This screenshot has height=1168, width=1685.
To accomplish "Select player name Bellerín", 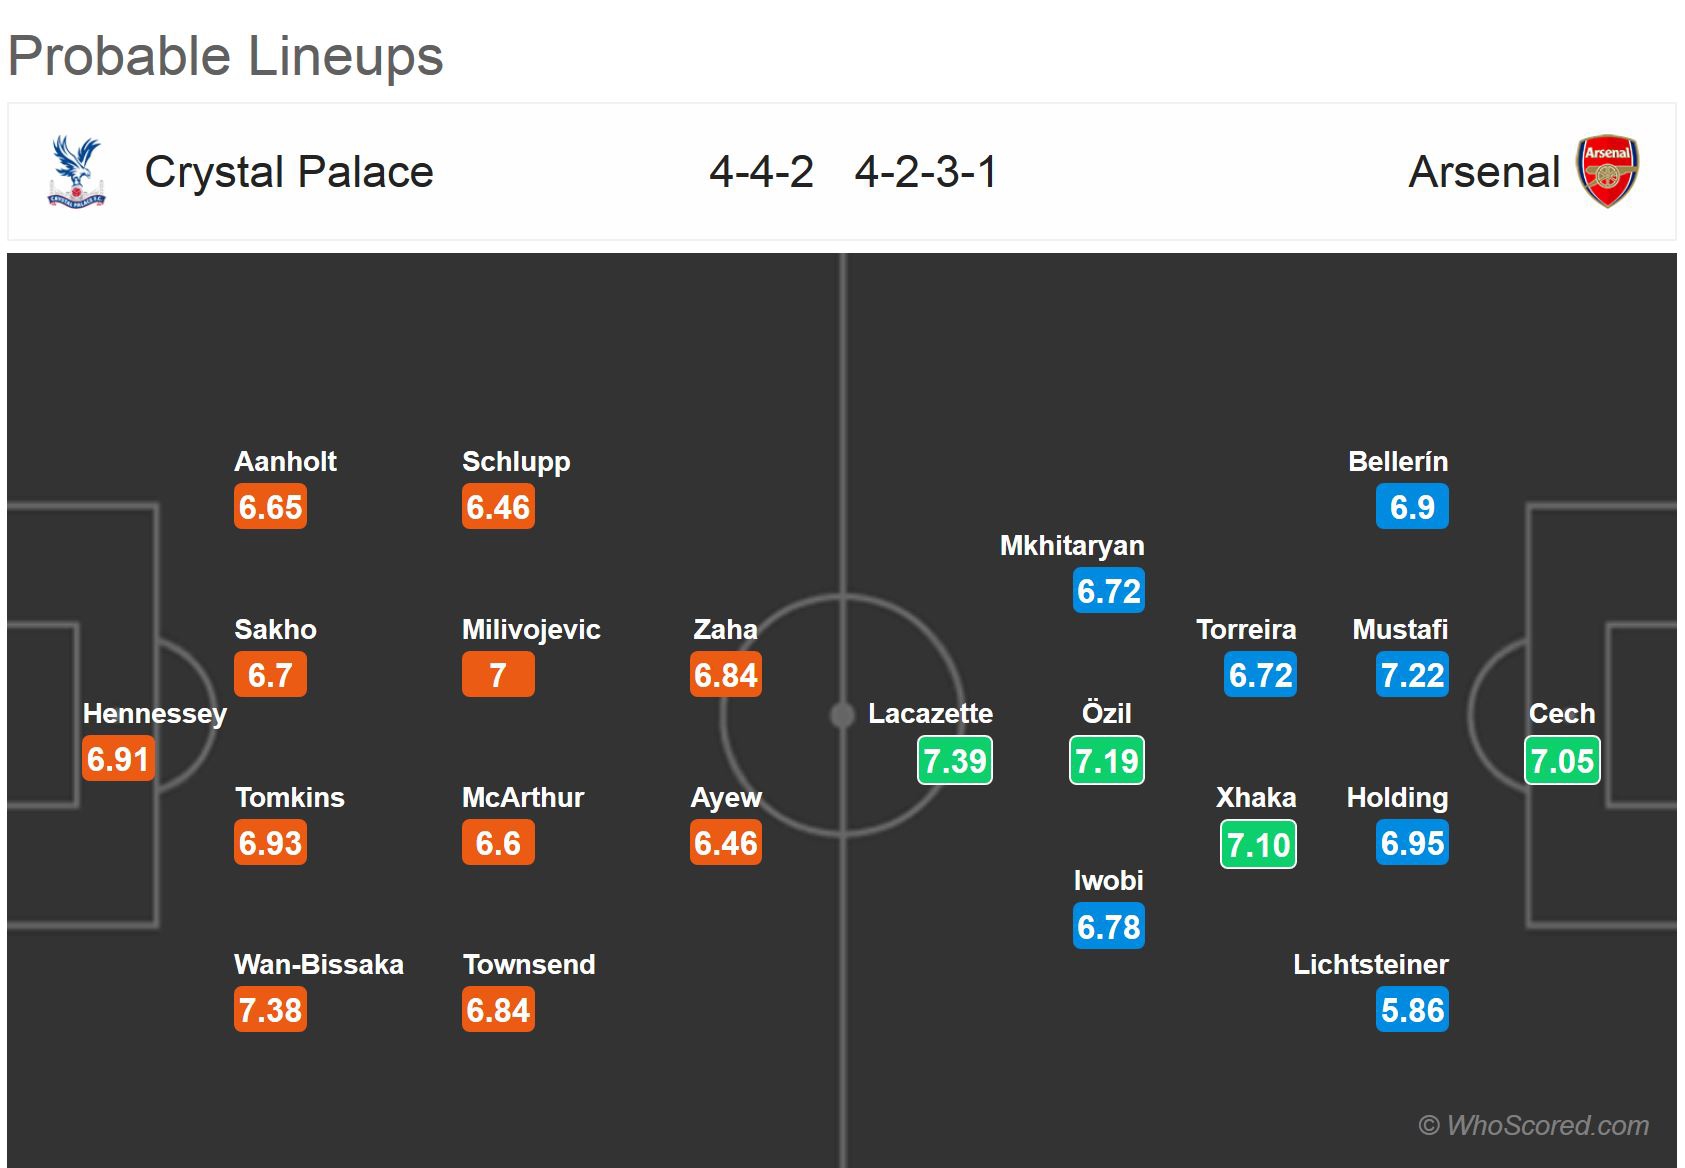I will [1397, 461].
